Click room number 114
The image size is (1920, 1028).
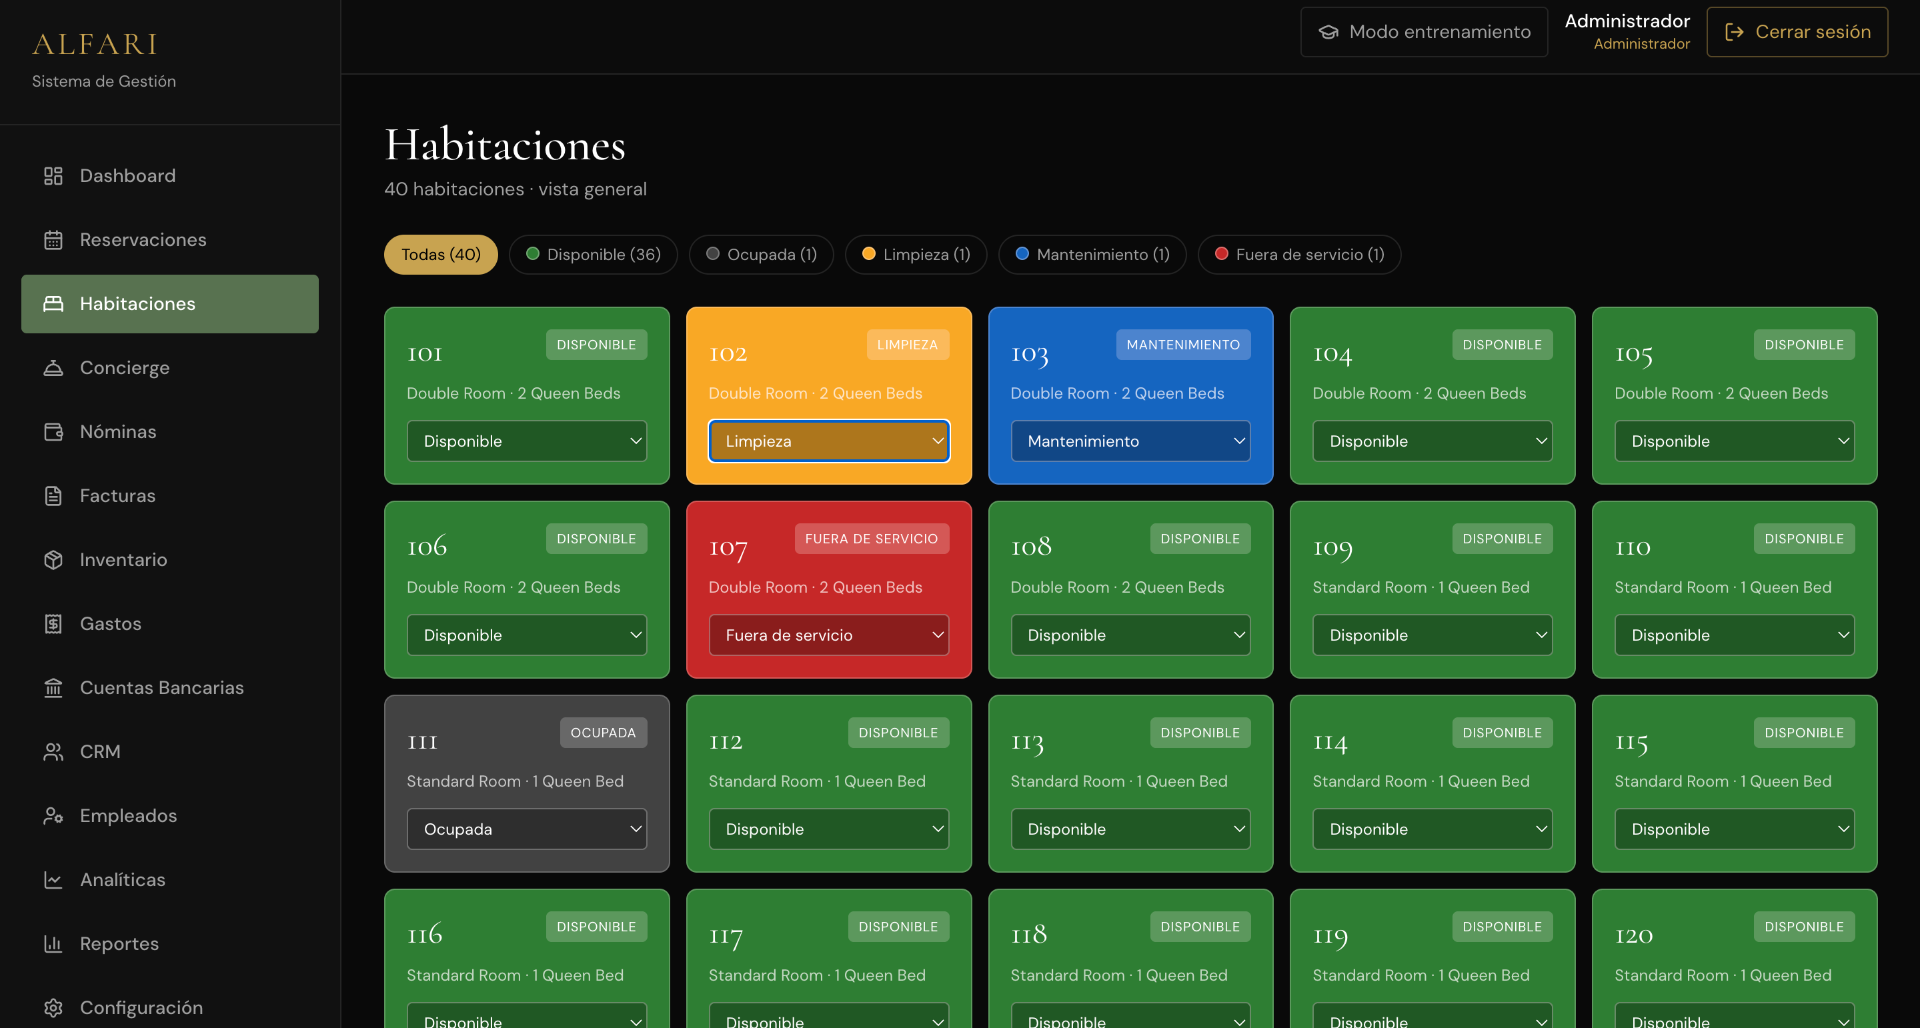point(1330,742)
